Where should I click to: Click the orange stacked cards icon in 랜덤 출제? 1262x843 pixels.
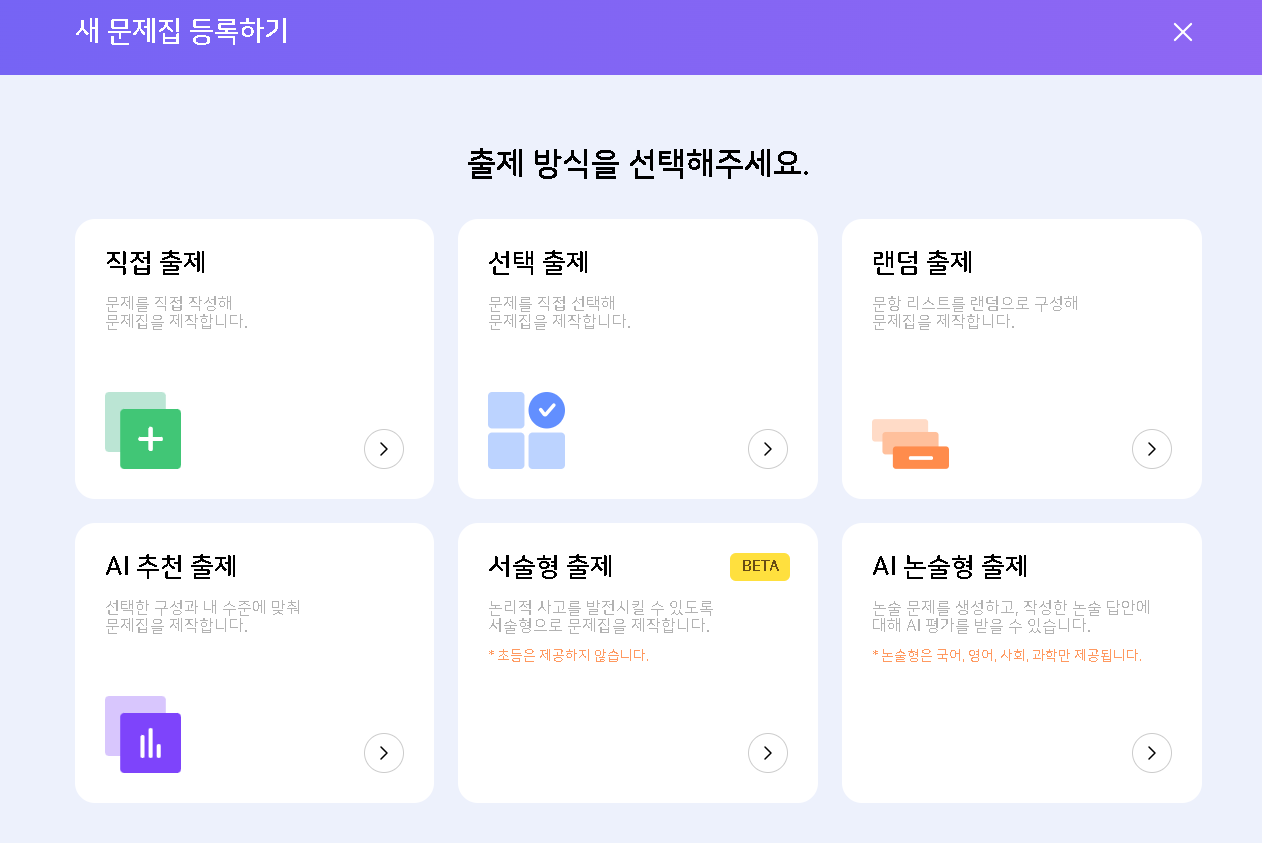[x=910, y=444]
